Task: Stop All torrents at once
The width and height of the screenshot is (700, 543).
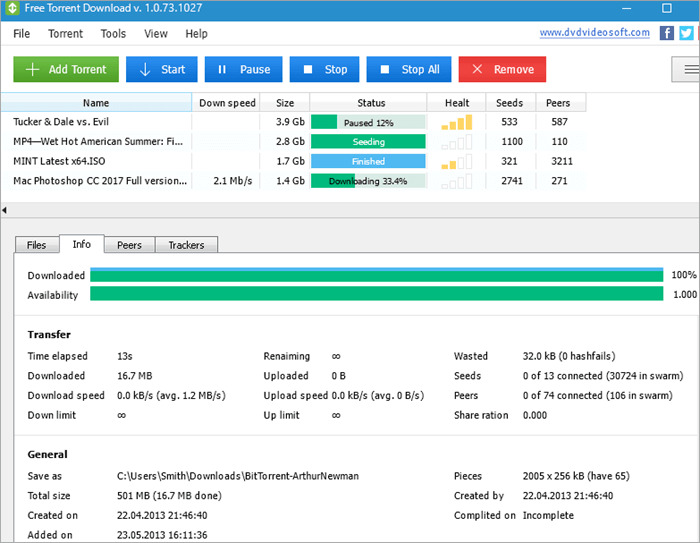Action: coord(408,69)
